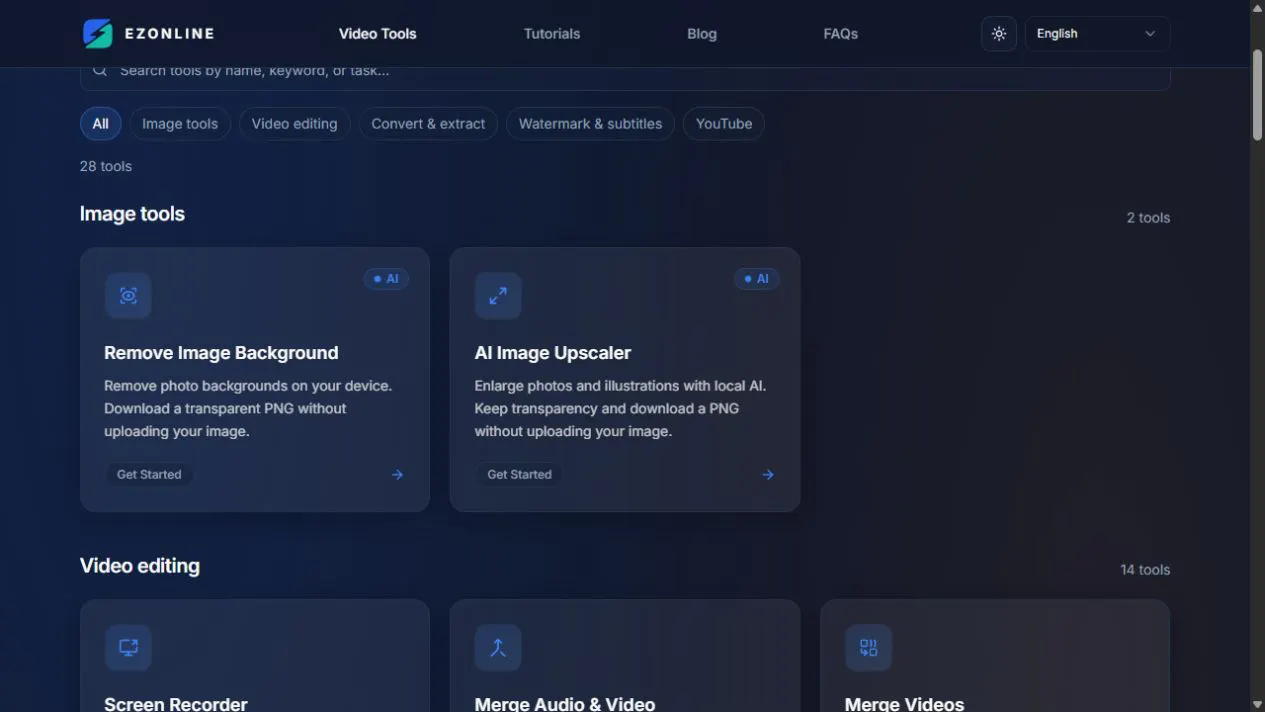Click the AI badge on AI Image Upscaler

click(x=756, y=279)
